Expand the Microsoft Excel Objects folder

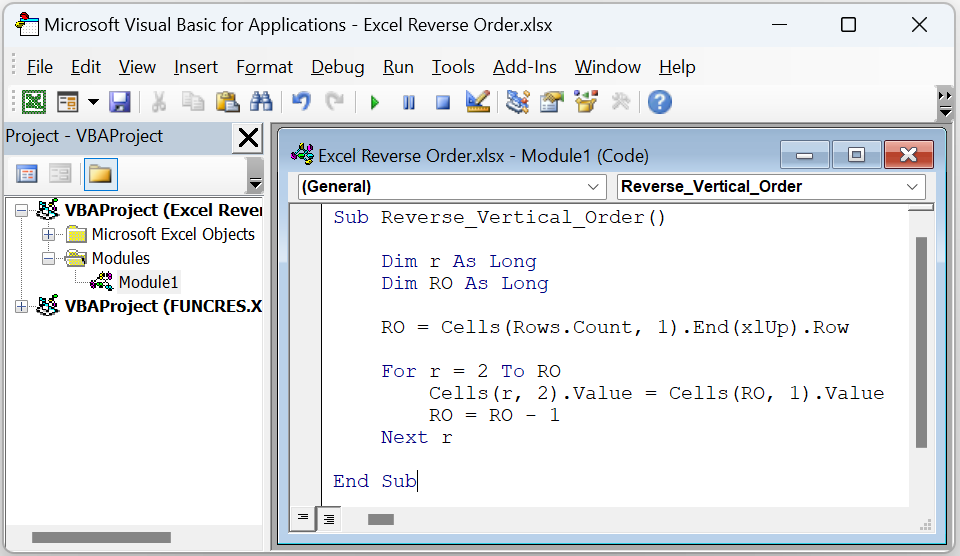click(x=48, y=235)
